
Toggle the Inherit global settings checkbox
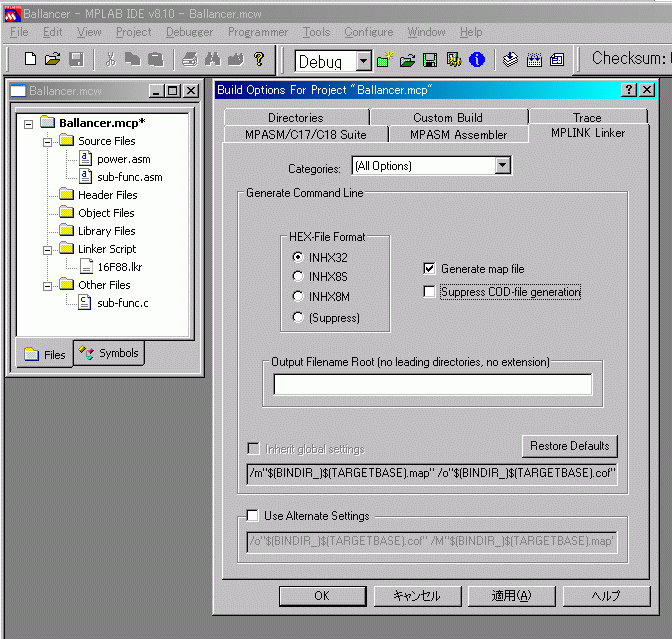254,449
